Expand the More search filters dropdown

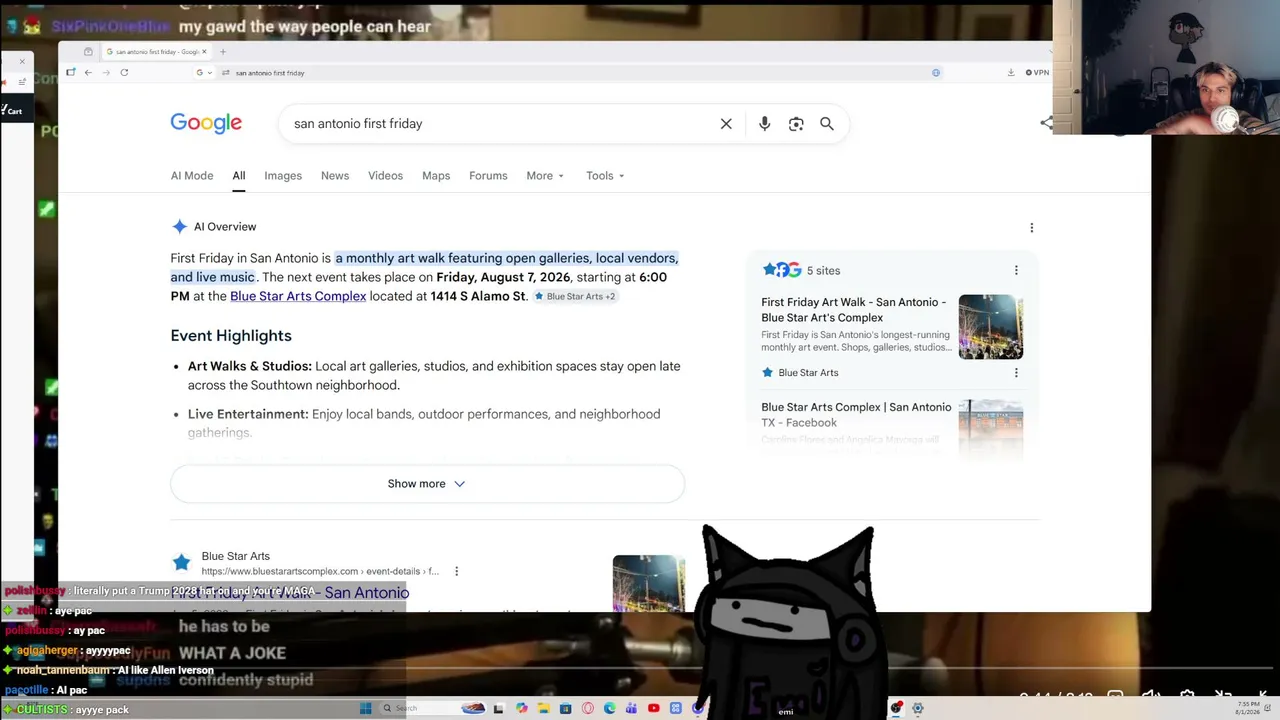[545, 176]
